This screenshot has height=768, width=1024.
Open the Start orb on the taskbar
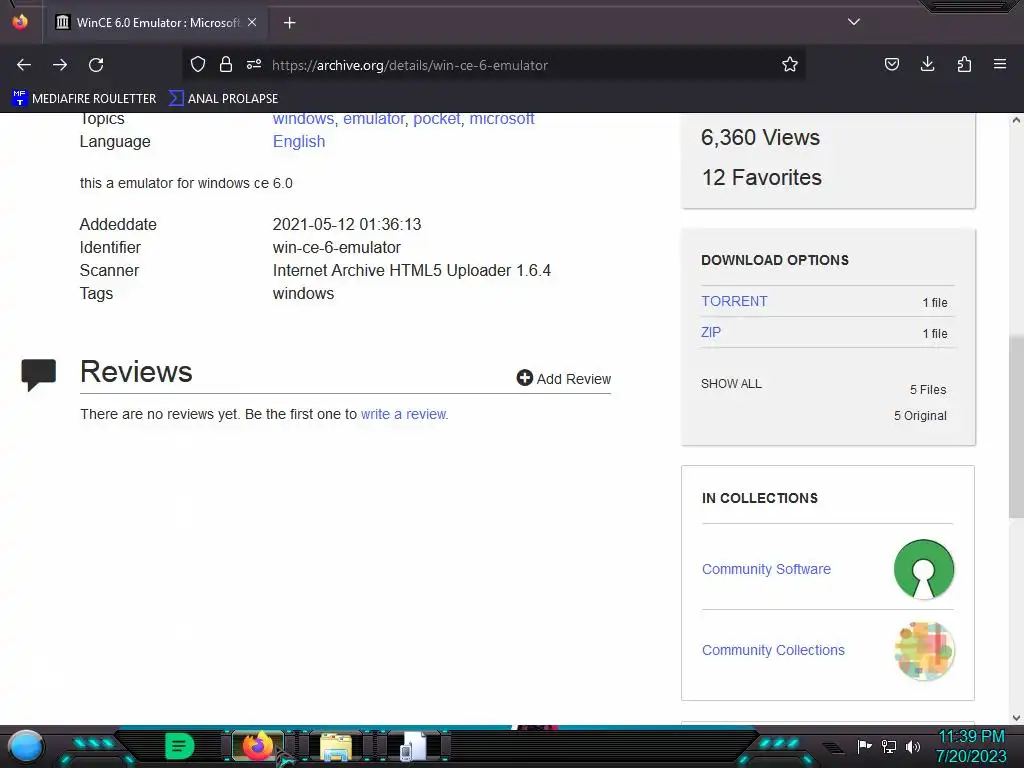[26, 746]
